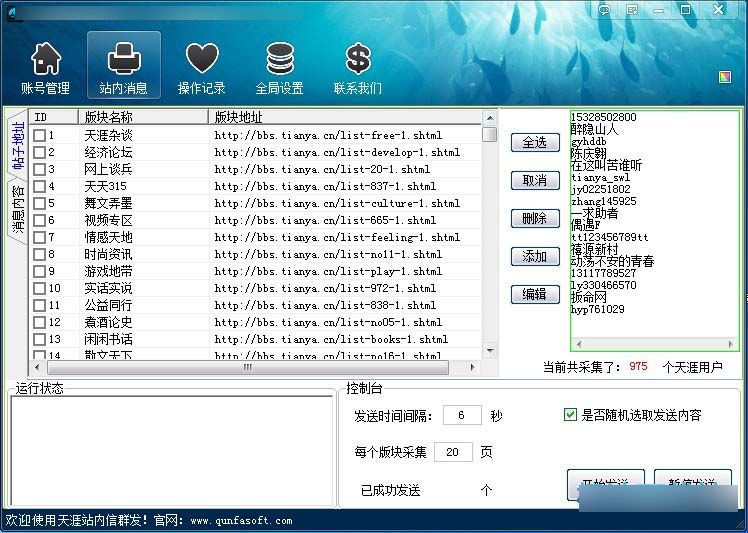The width and height of the screenshot is (748, 533).
Task: Click the chat bubble icon in title bar
Action: (x=604, y=10)
